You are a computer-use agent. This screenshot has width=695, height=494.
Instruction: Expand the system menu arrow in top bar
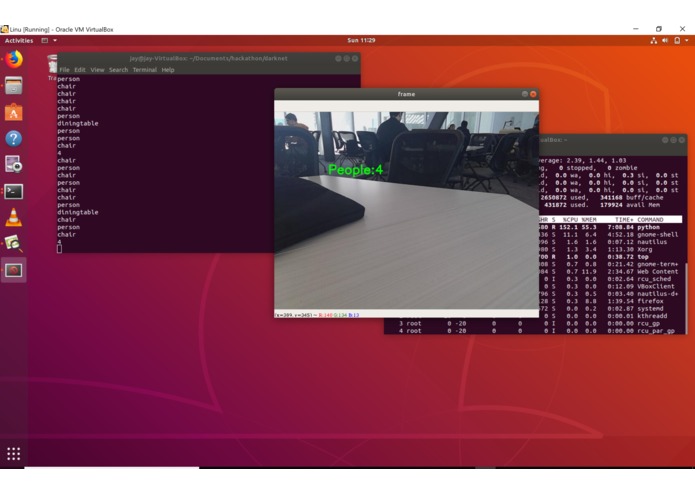click(687, 40)
